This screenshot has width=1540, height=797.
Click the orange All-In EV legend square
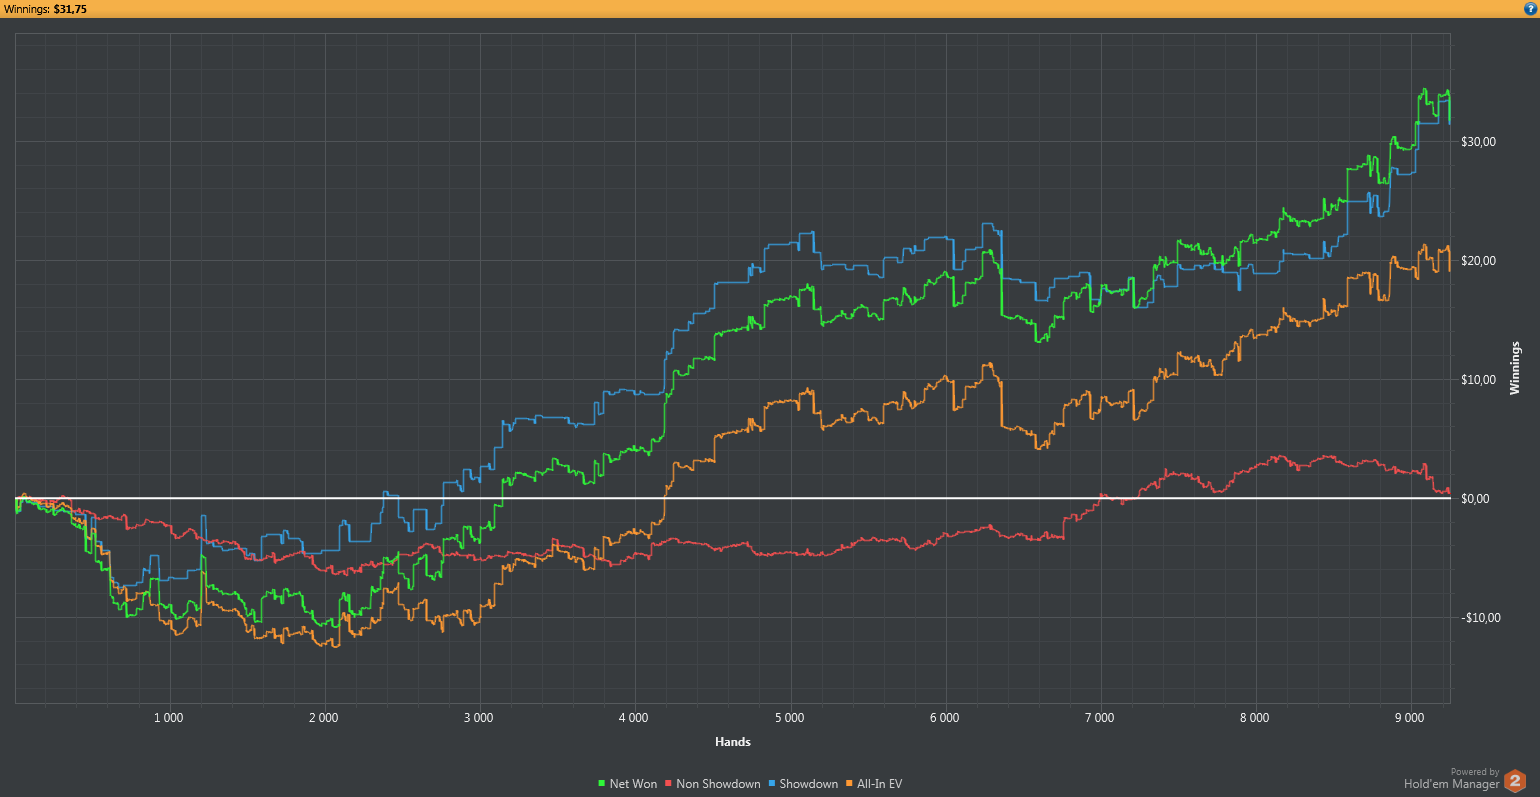849,784
